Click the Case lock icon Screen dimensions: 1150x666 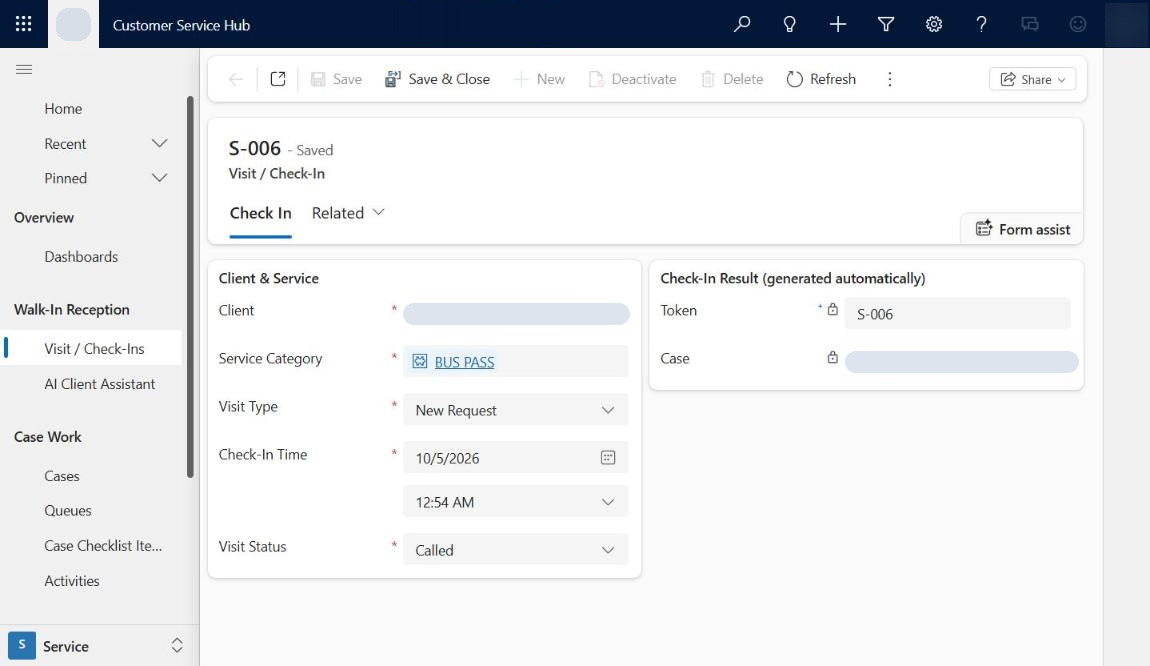[832, 358]
